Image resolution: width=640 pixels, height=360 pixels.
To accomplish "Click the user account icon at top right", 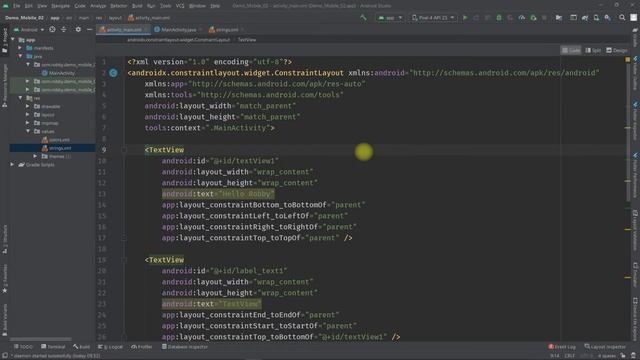I will coord(633,18).
